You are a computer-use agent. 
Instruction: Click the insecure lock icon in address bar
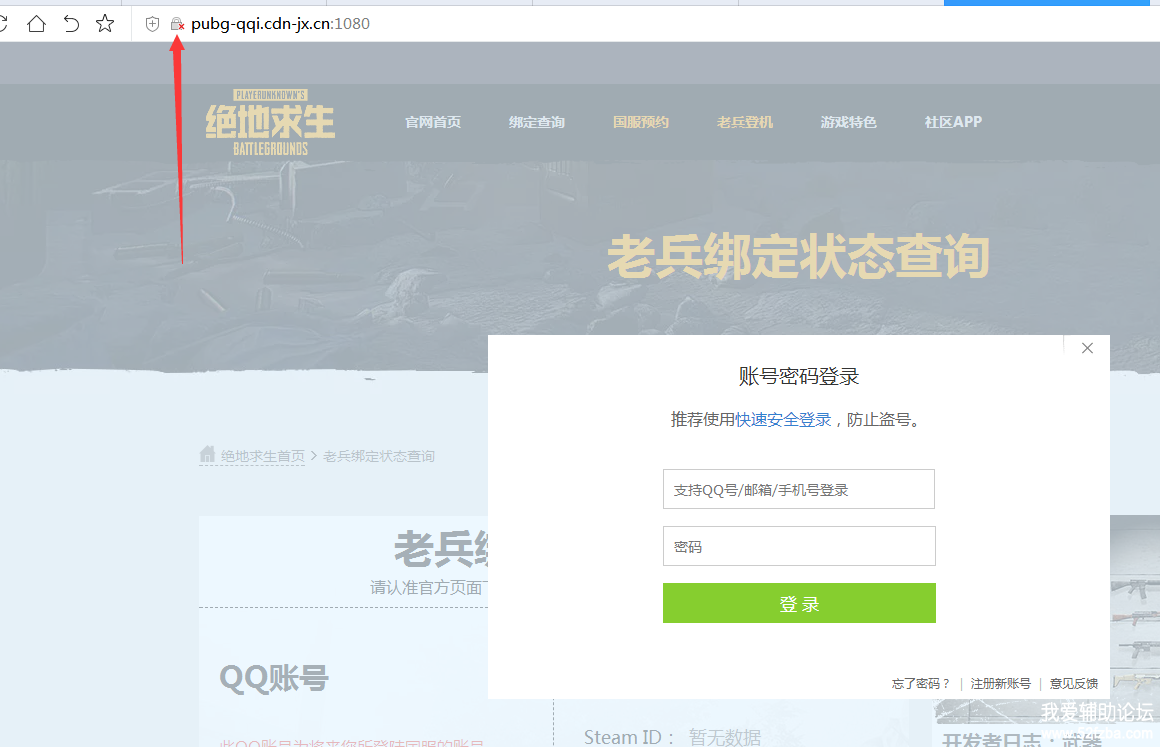point(177,24)
